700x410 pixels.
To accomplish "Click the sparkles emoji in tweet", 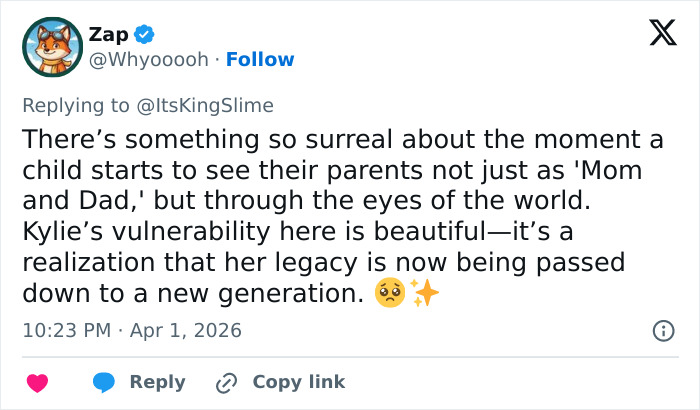I will coord(424,294).
